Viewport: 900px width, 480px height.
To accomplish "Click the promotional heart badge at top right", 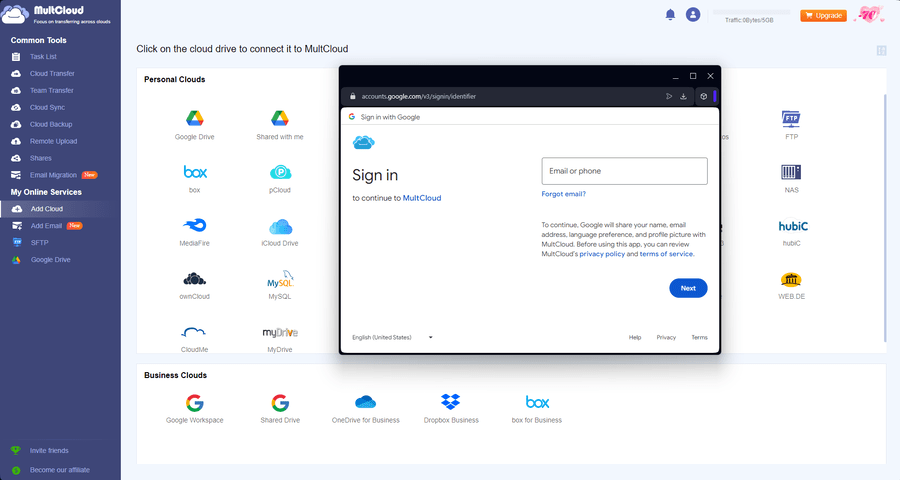I will 870,14.
